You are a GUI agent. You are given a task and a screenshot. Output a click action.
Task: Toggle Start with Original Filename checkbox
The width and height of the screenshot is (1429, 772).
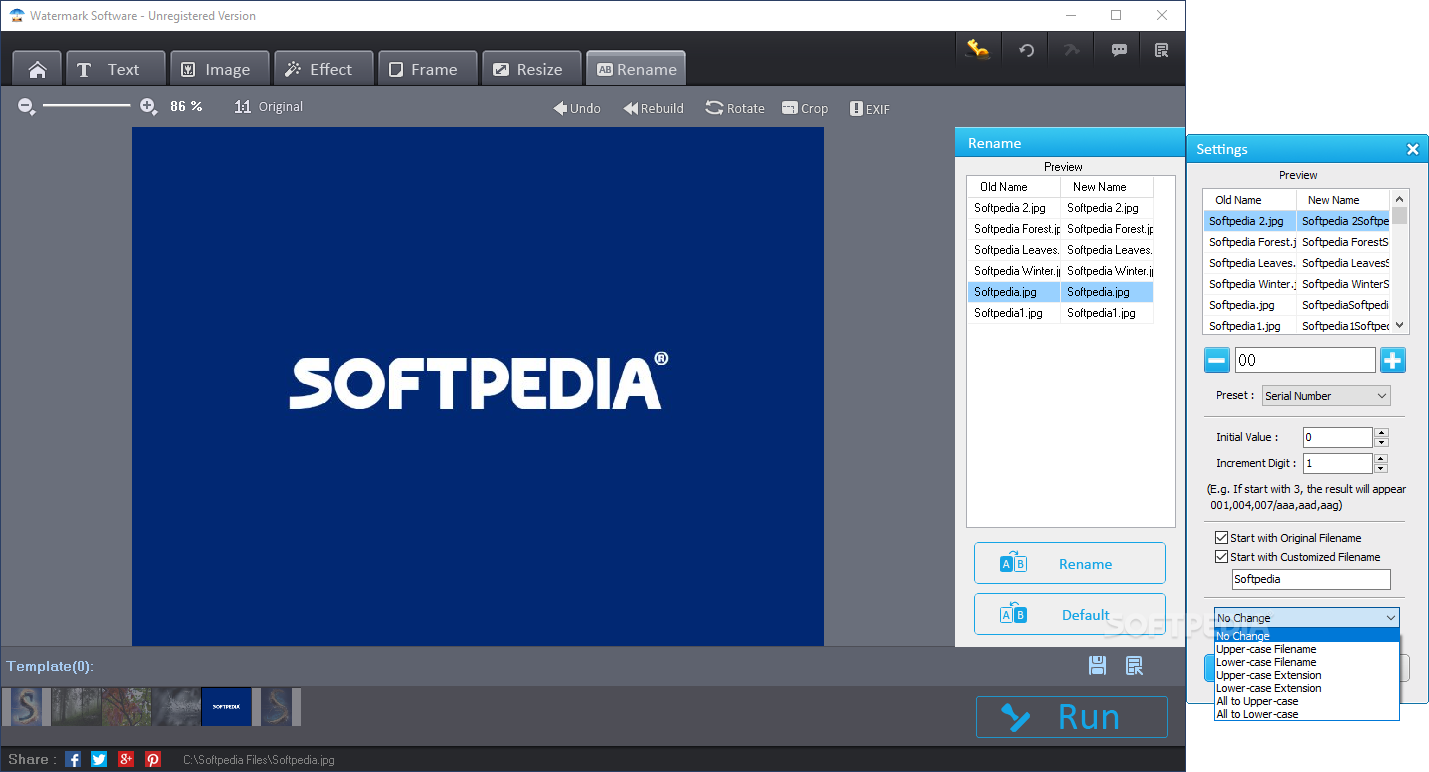pos(1221,538)
